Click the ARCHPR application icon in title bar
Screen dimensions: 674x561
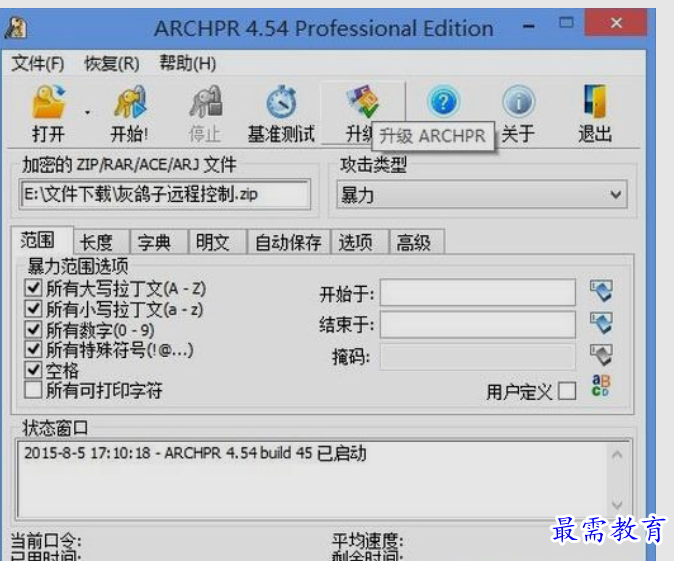(x=15, y=28)
